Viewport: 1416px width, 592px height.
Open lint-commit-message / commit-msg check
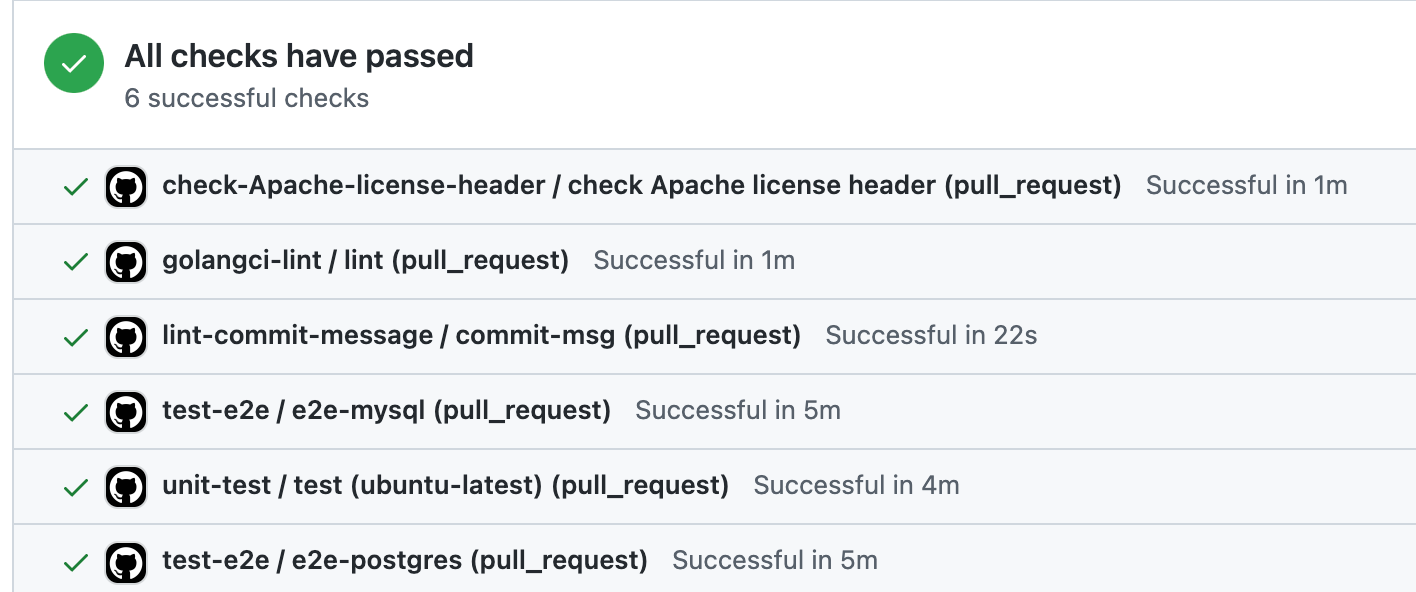pyautogui.click(x=481, y=336)
